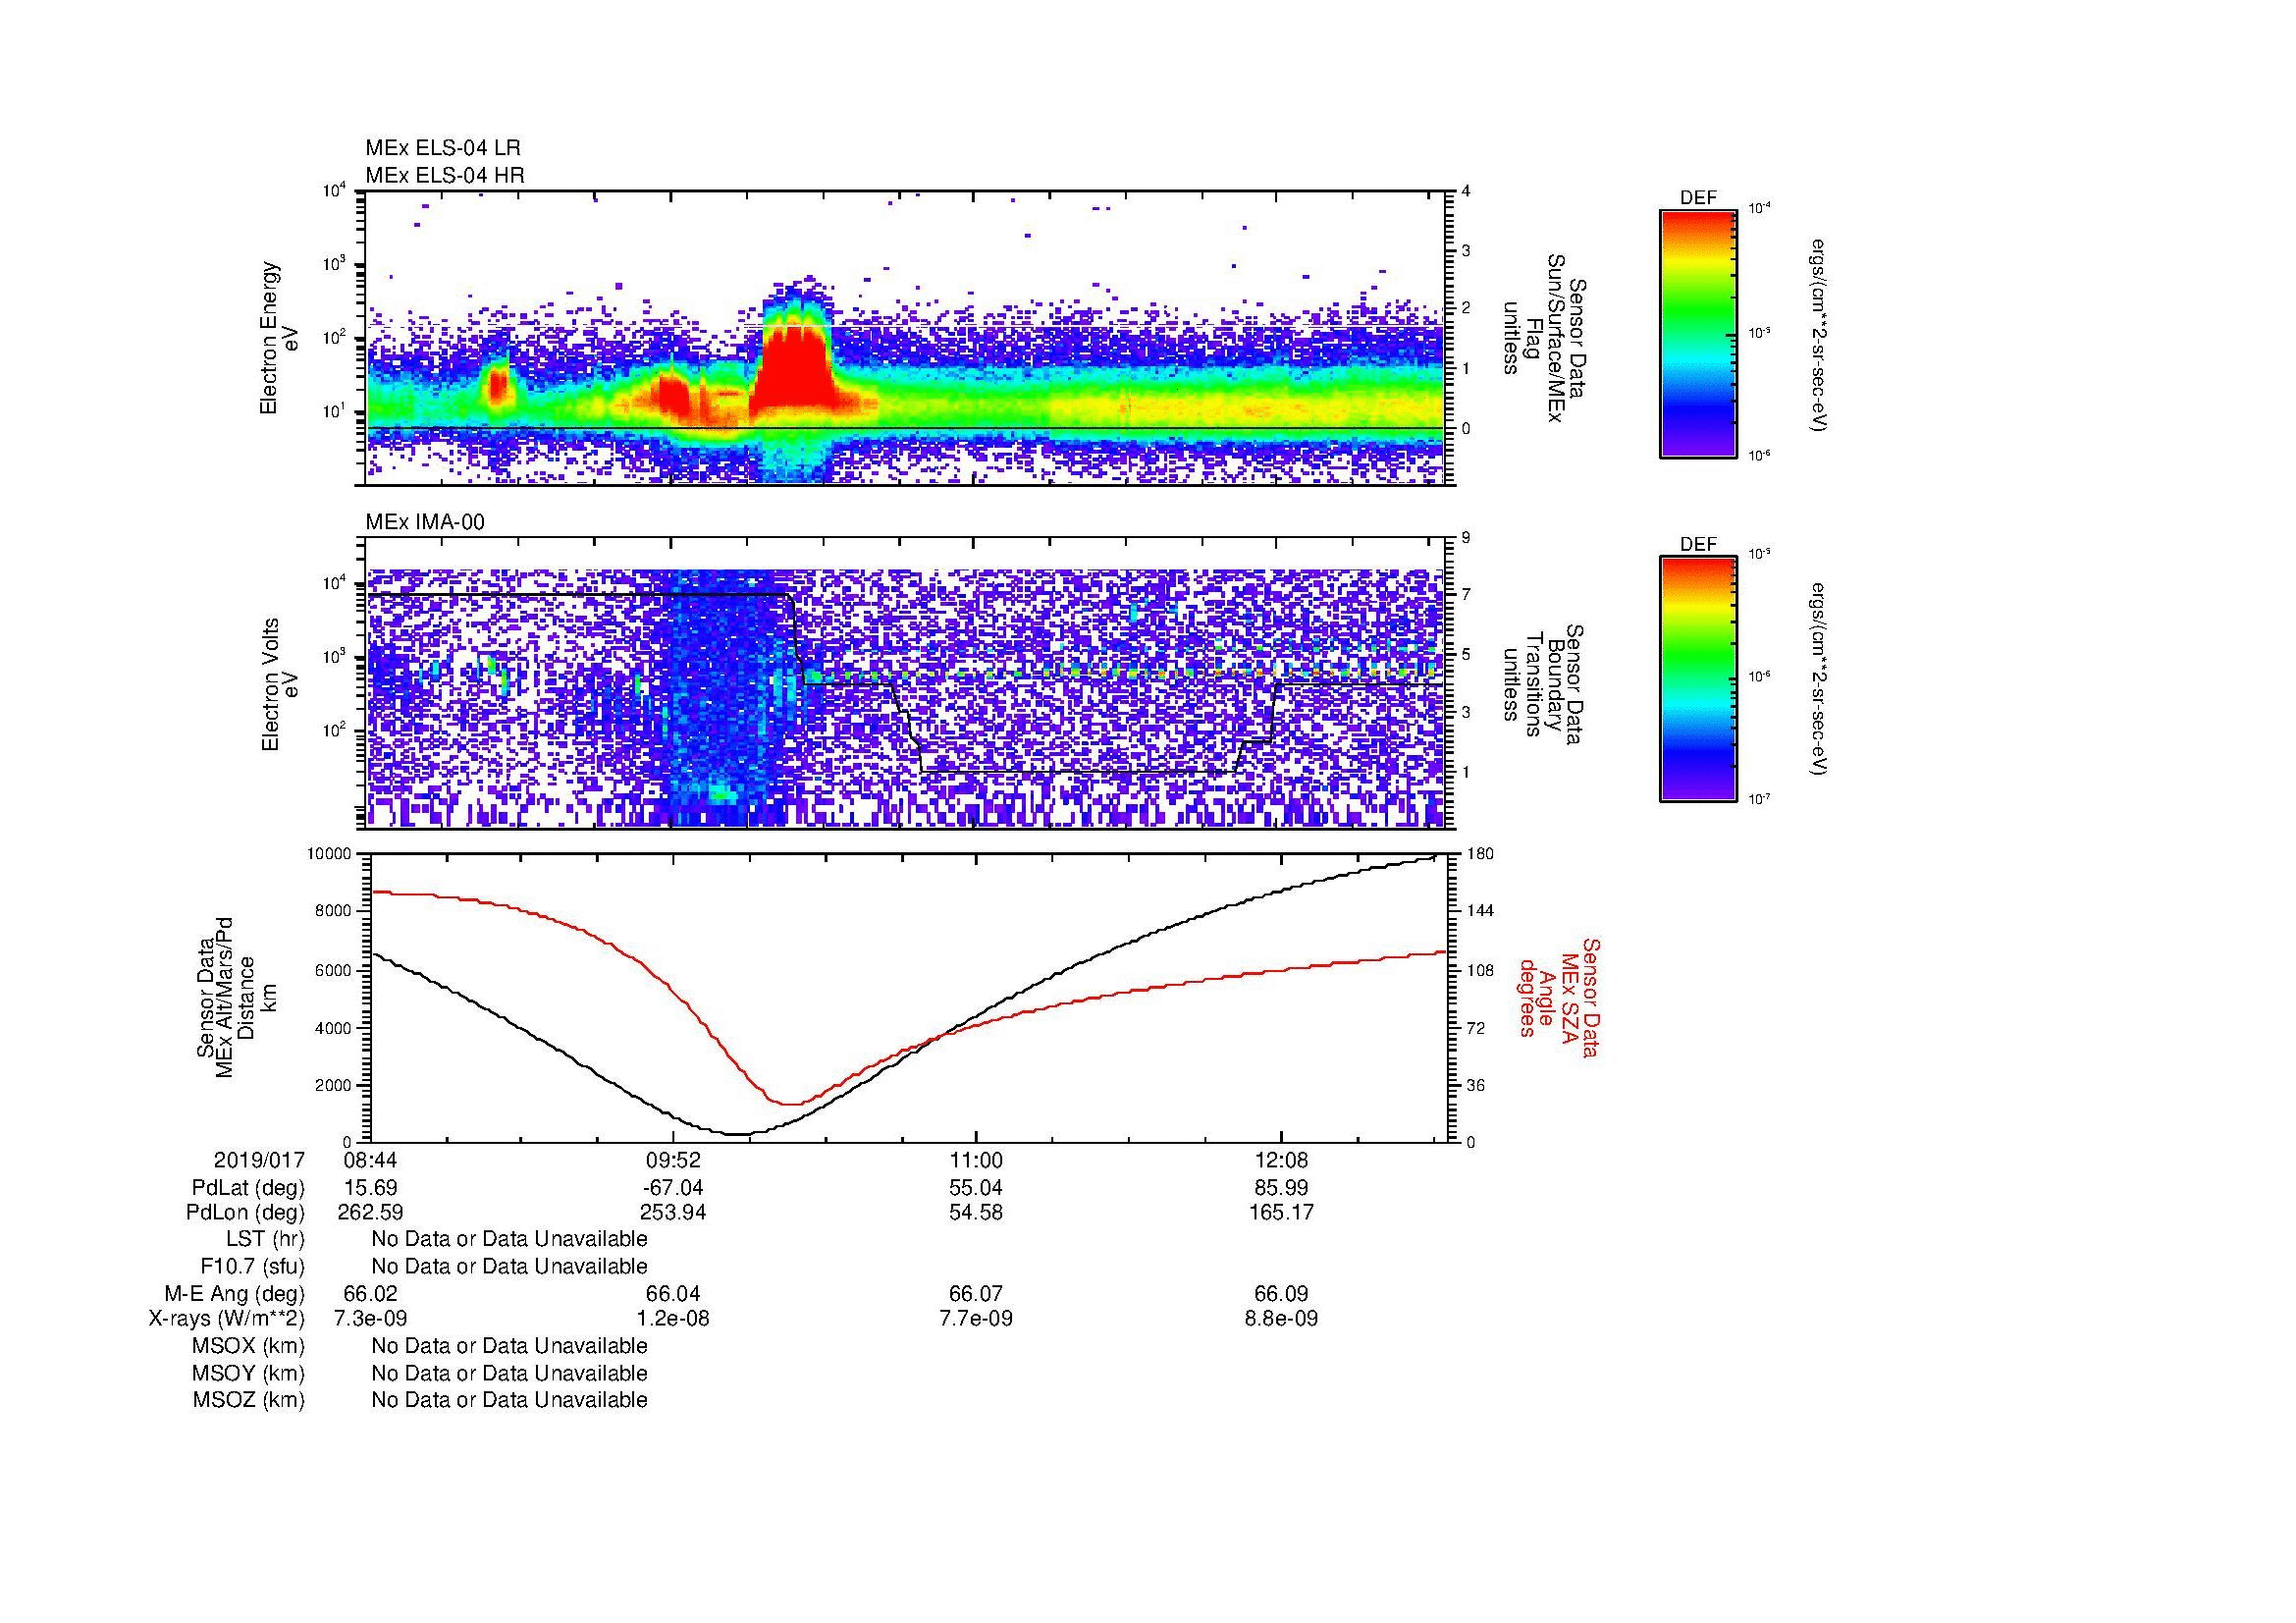This screenshot has width=2296, height=1623.
Task: Click the PdLon value '253.94'
Action: coord(673,1213)
